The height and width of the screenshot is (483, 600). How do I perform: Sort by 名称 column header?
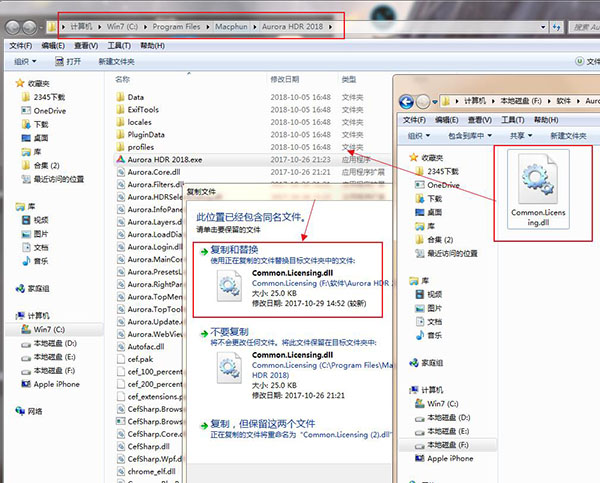[x=122, y=80]
